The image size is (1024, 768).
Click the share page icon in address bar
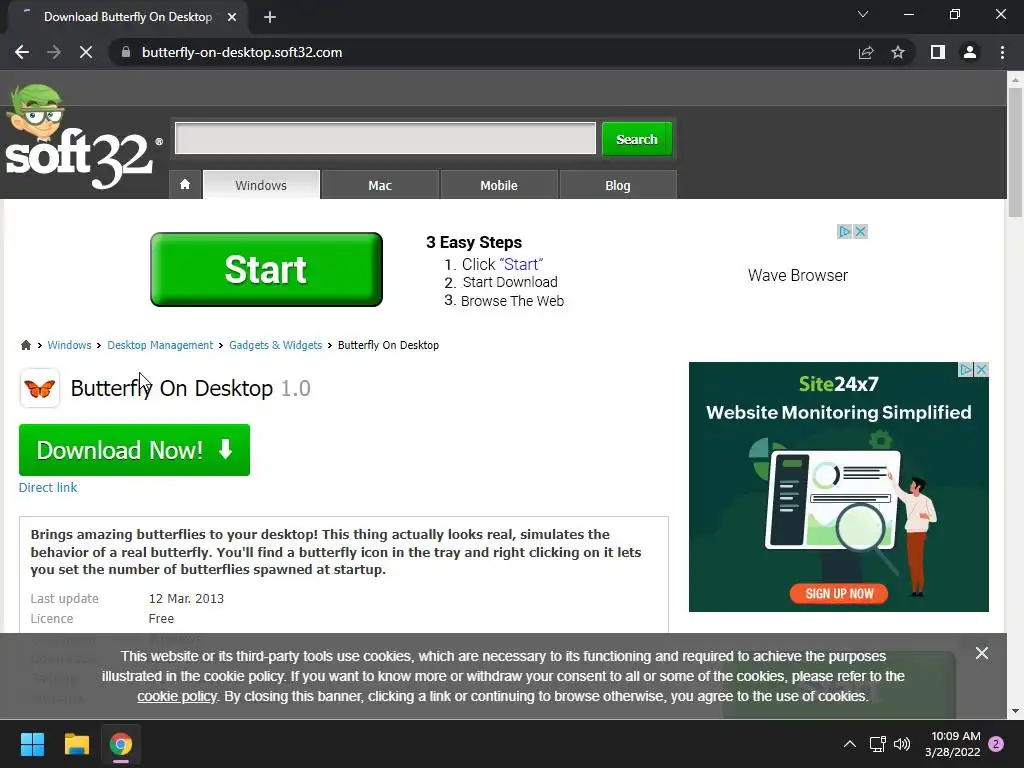point(866,52)
